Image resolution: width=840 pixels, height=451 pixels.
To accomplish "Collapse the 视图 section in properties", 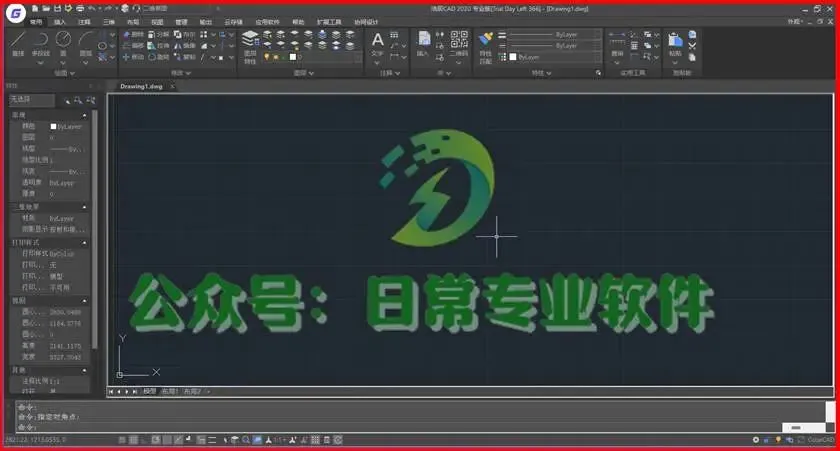I will (x=84, y=301).
